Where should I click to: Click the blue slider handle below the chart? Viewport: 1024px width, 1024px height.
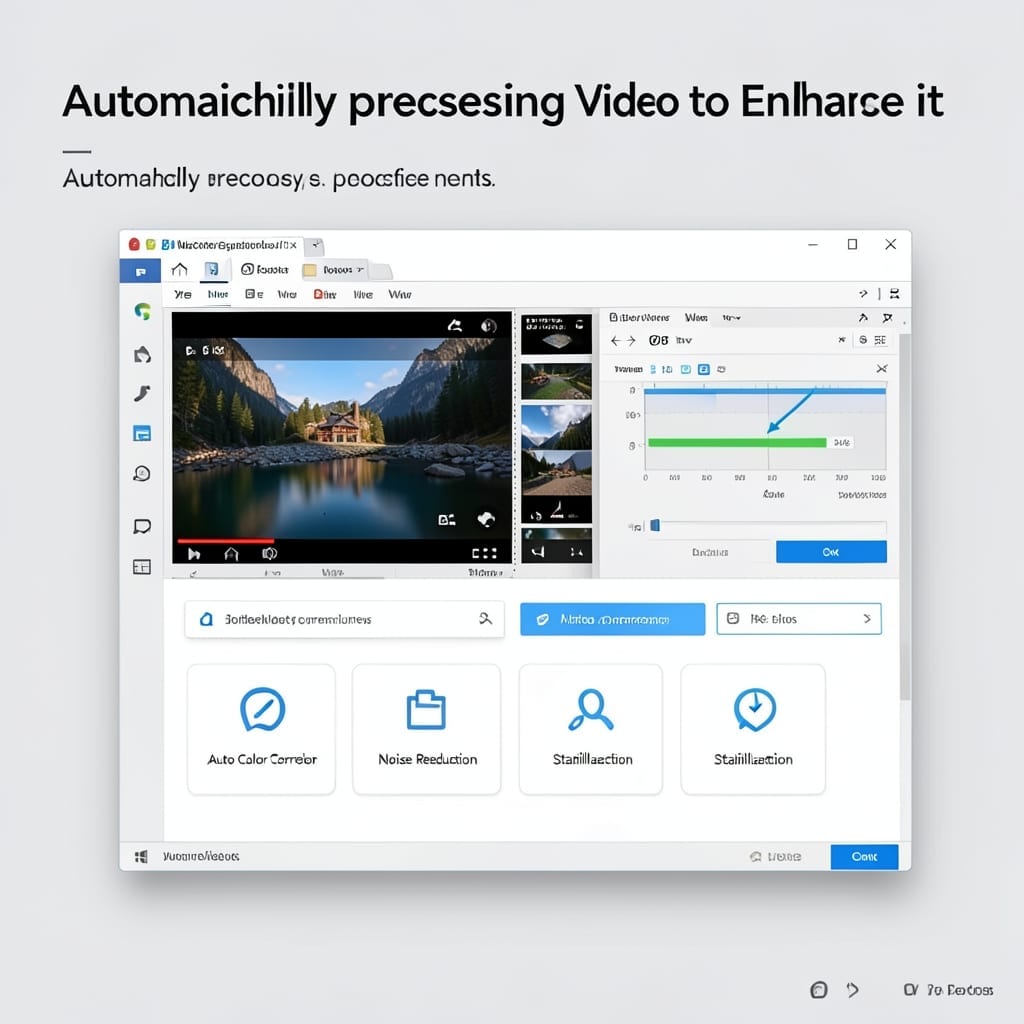click(655, 526)
